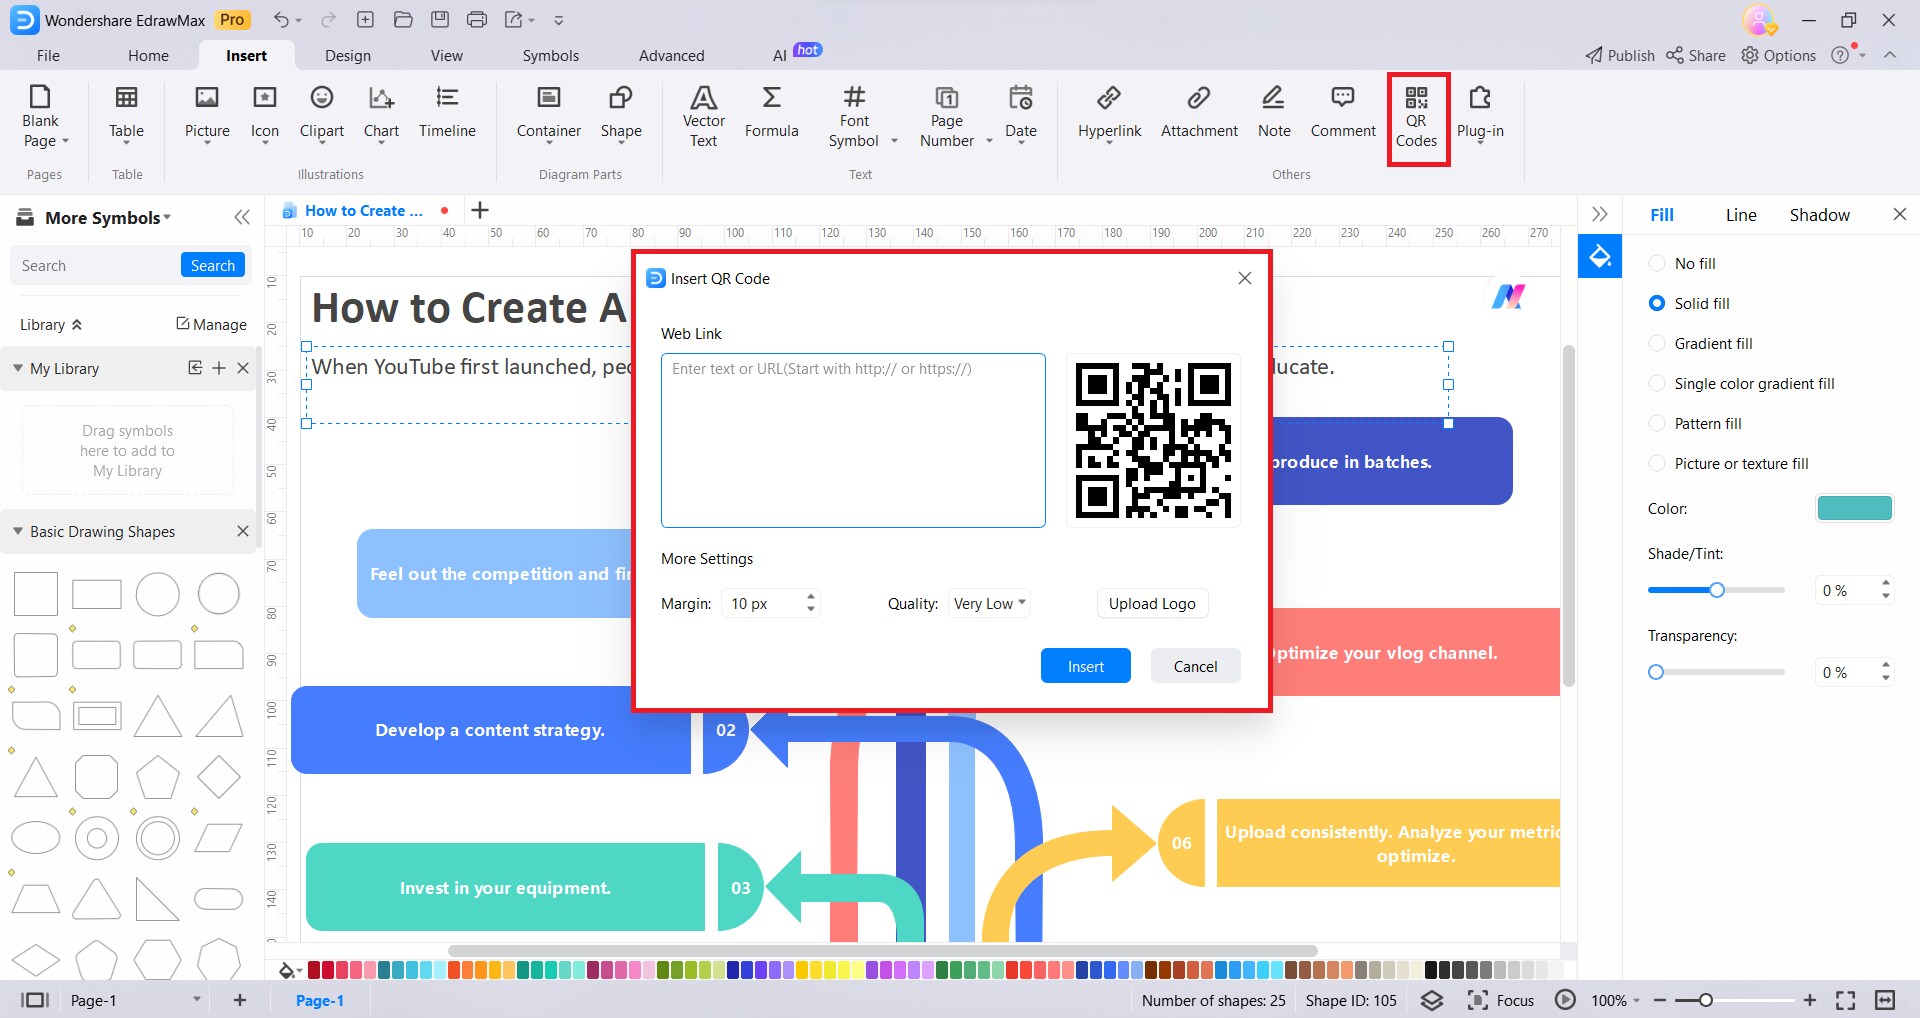
Task: Increase the Margin value stepper
Action: click(x=811, y=597)
